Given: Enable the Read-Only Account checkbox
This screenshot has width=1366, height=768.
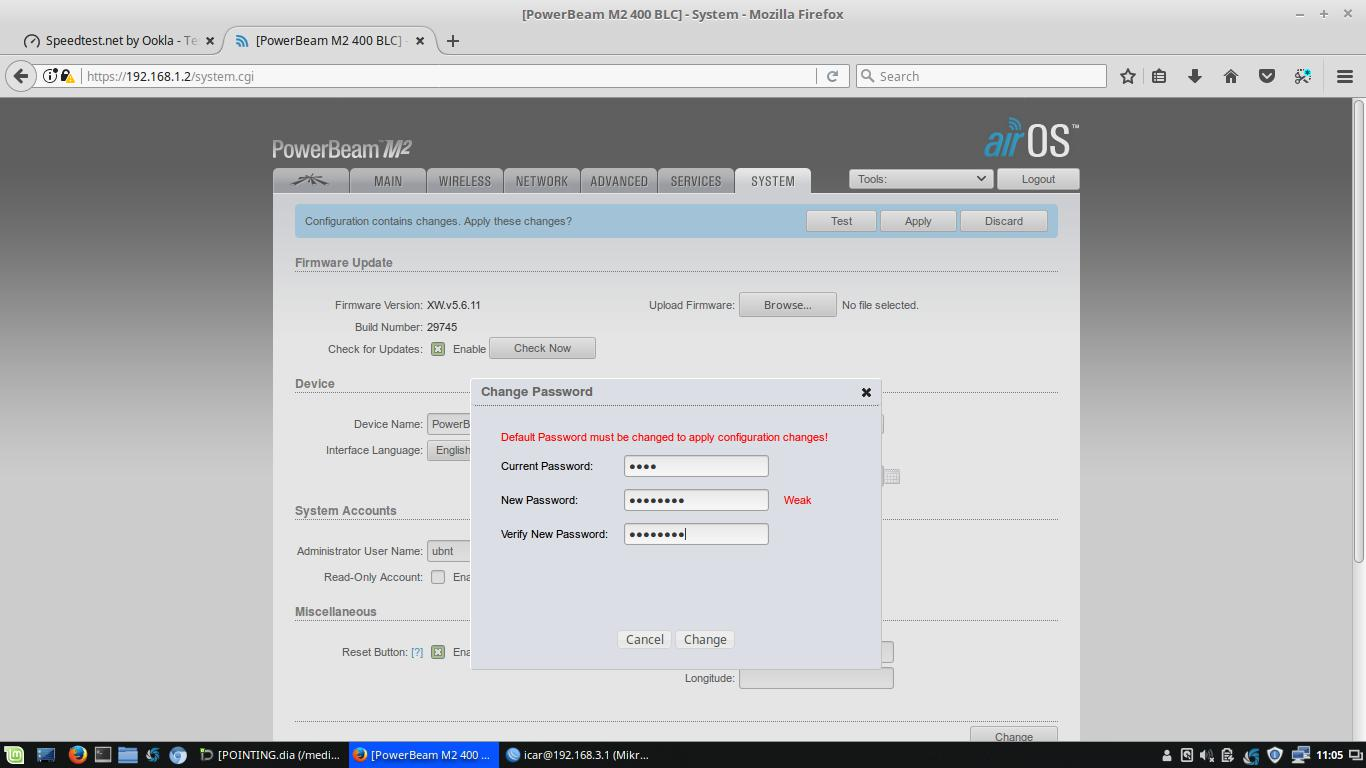Looking at the screenshot, I should (438, 577).
